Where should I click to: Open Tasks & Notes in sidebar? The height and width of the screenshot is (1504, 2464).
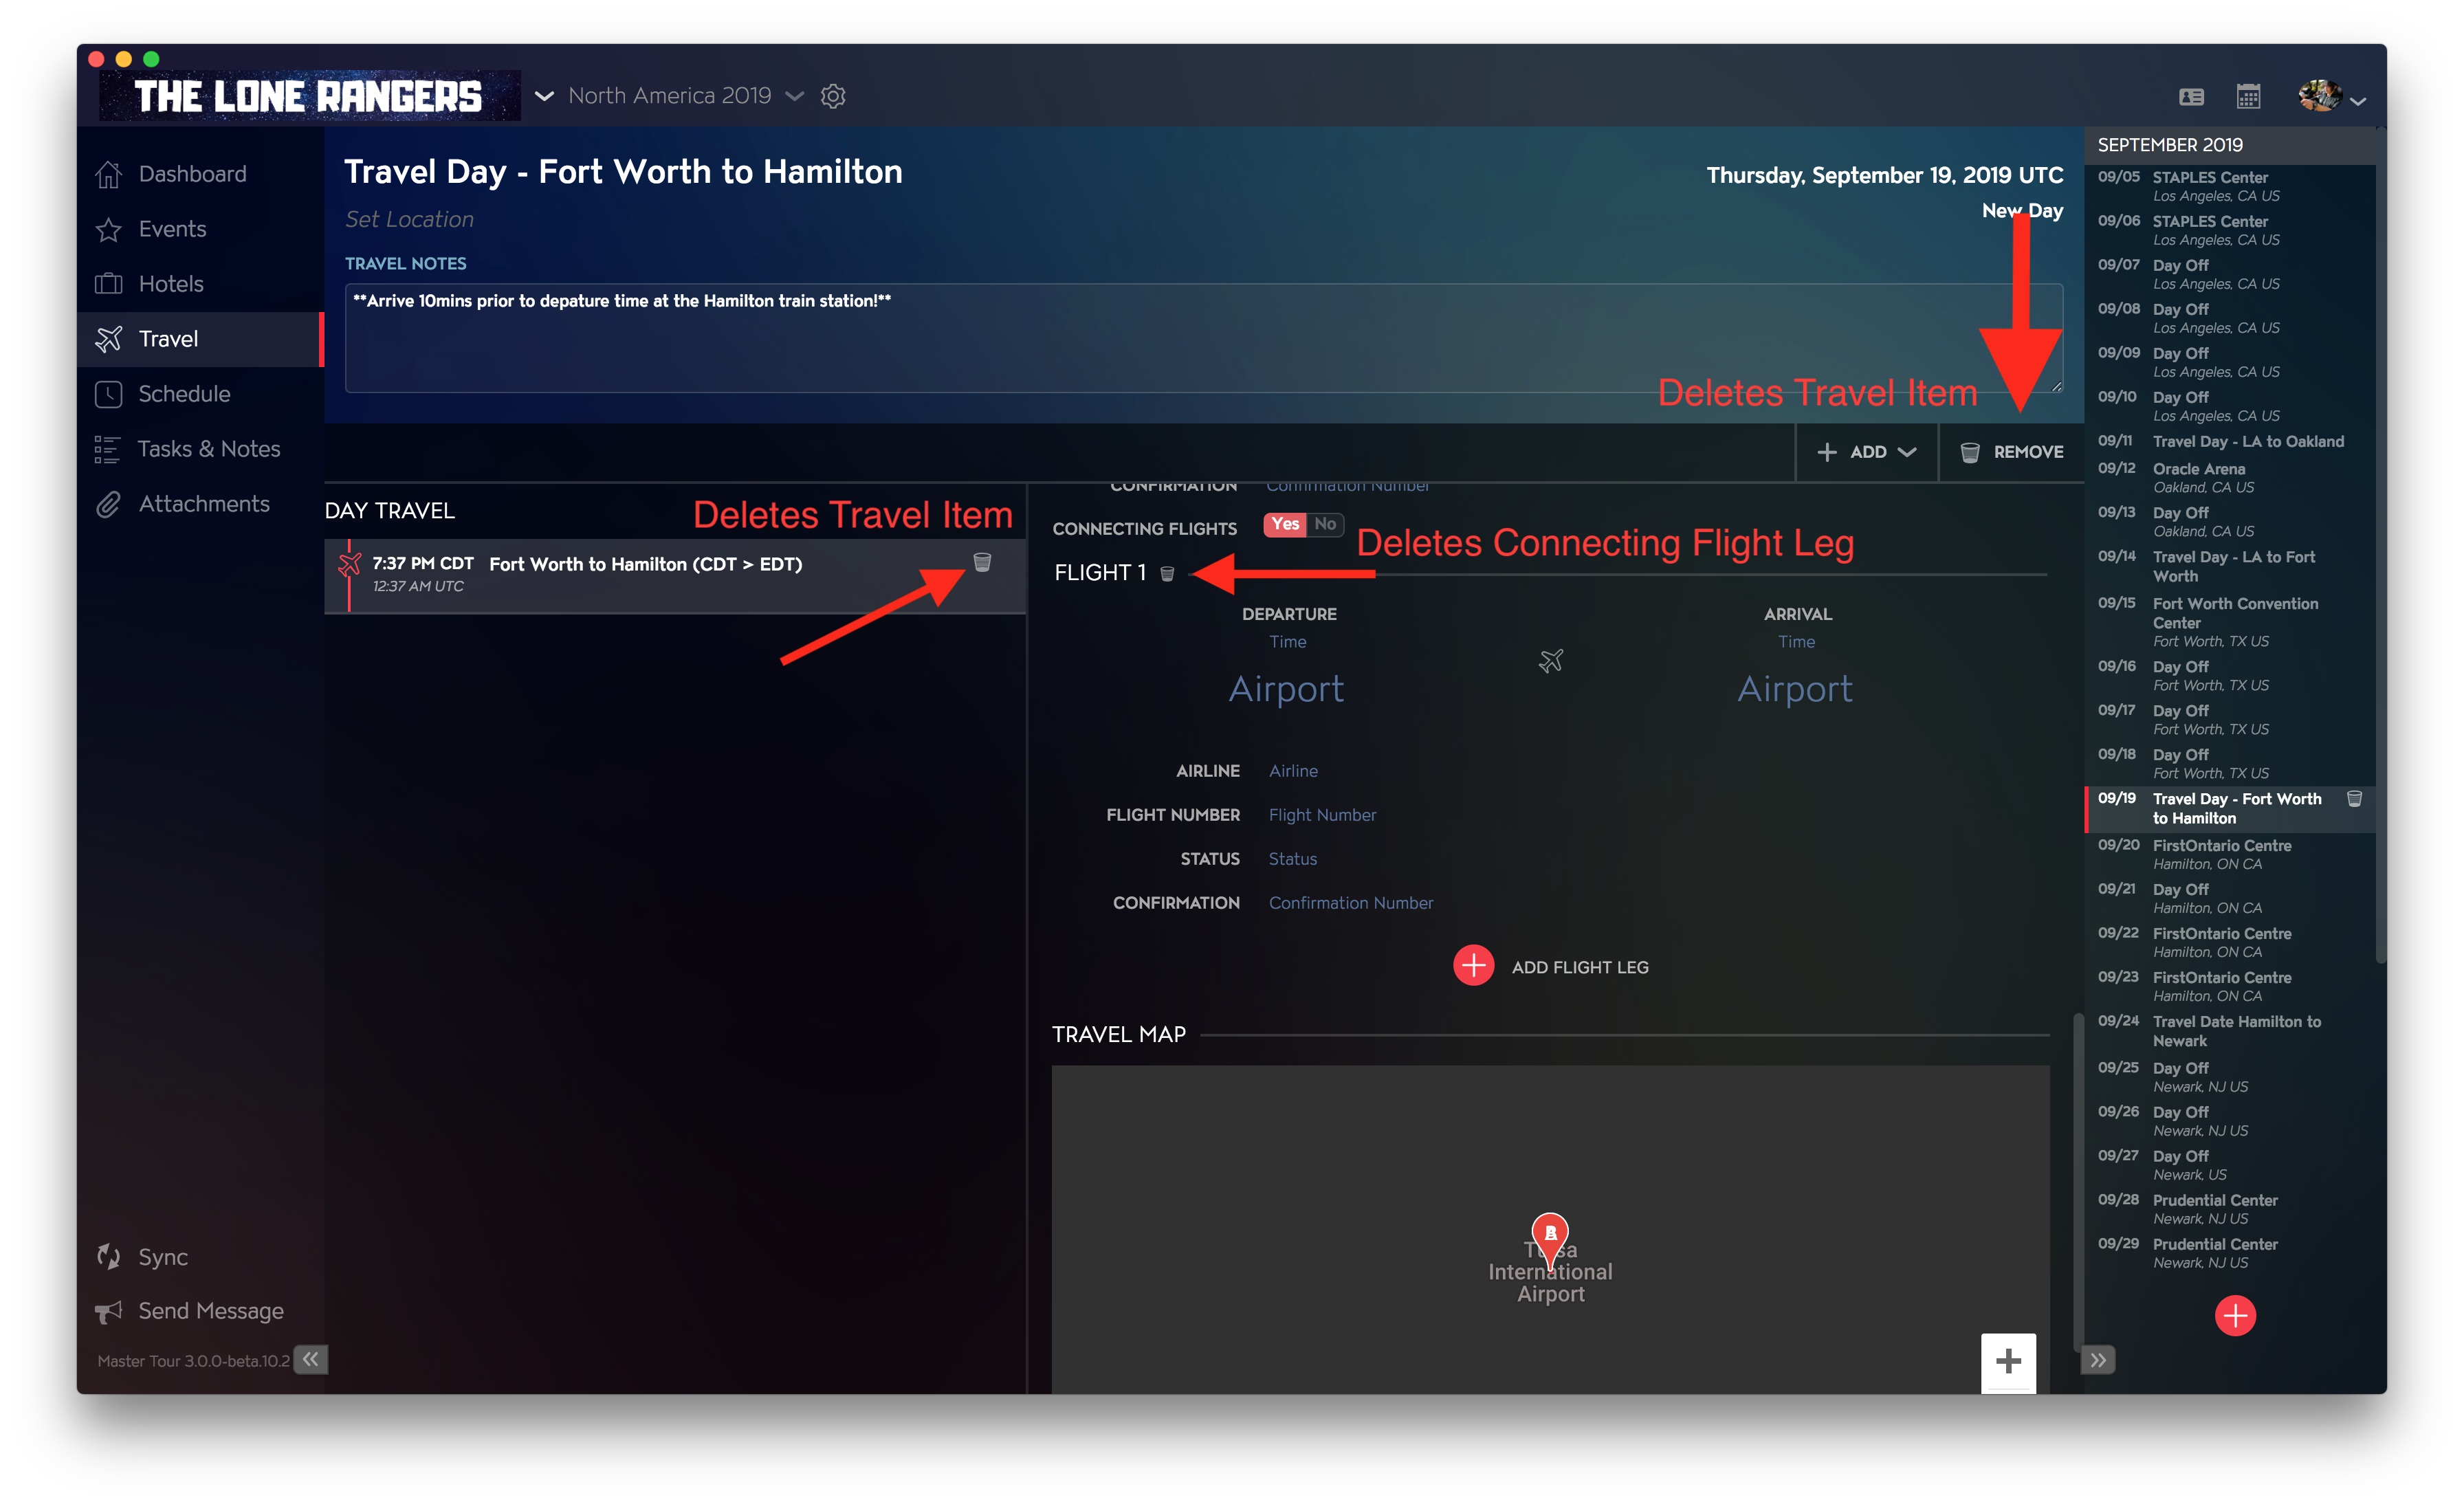pos(200,449)
